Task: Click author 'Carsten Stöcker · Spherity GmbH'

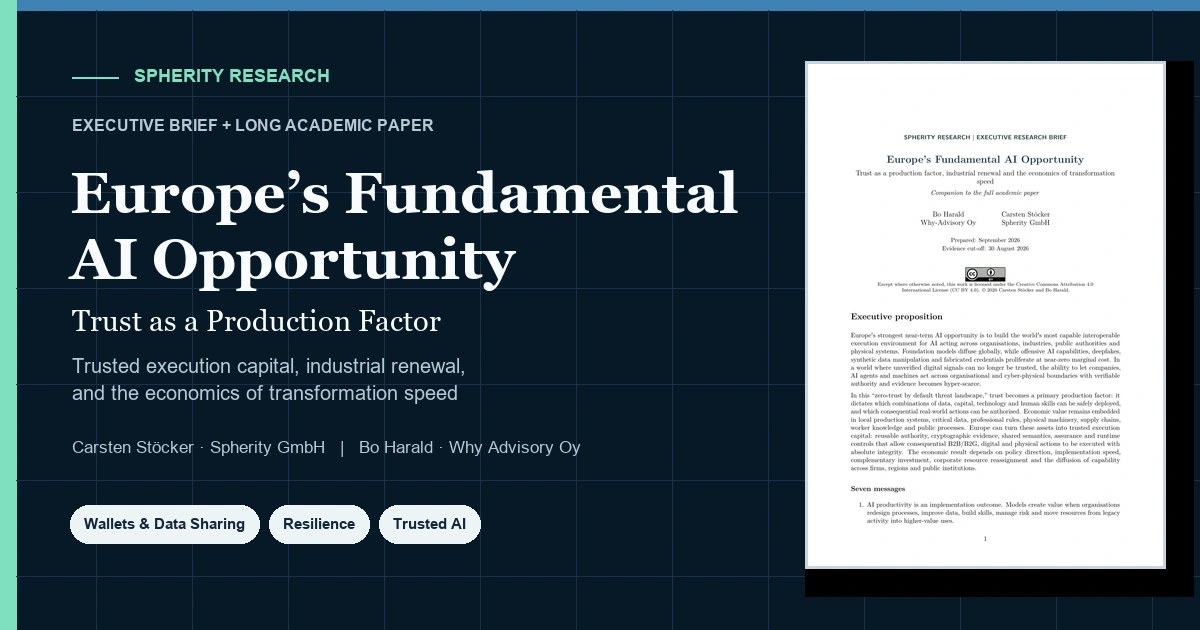Action: (x=198, y=447)
